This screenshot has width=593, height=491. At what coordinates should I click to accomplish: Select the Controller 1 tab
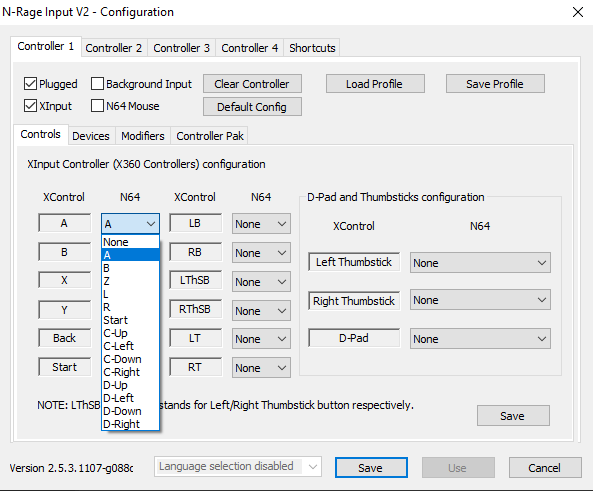point(46,47)
